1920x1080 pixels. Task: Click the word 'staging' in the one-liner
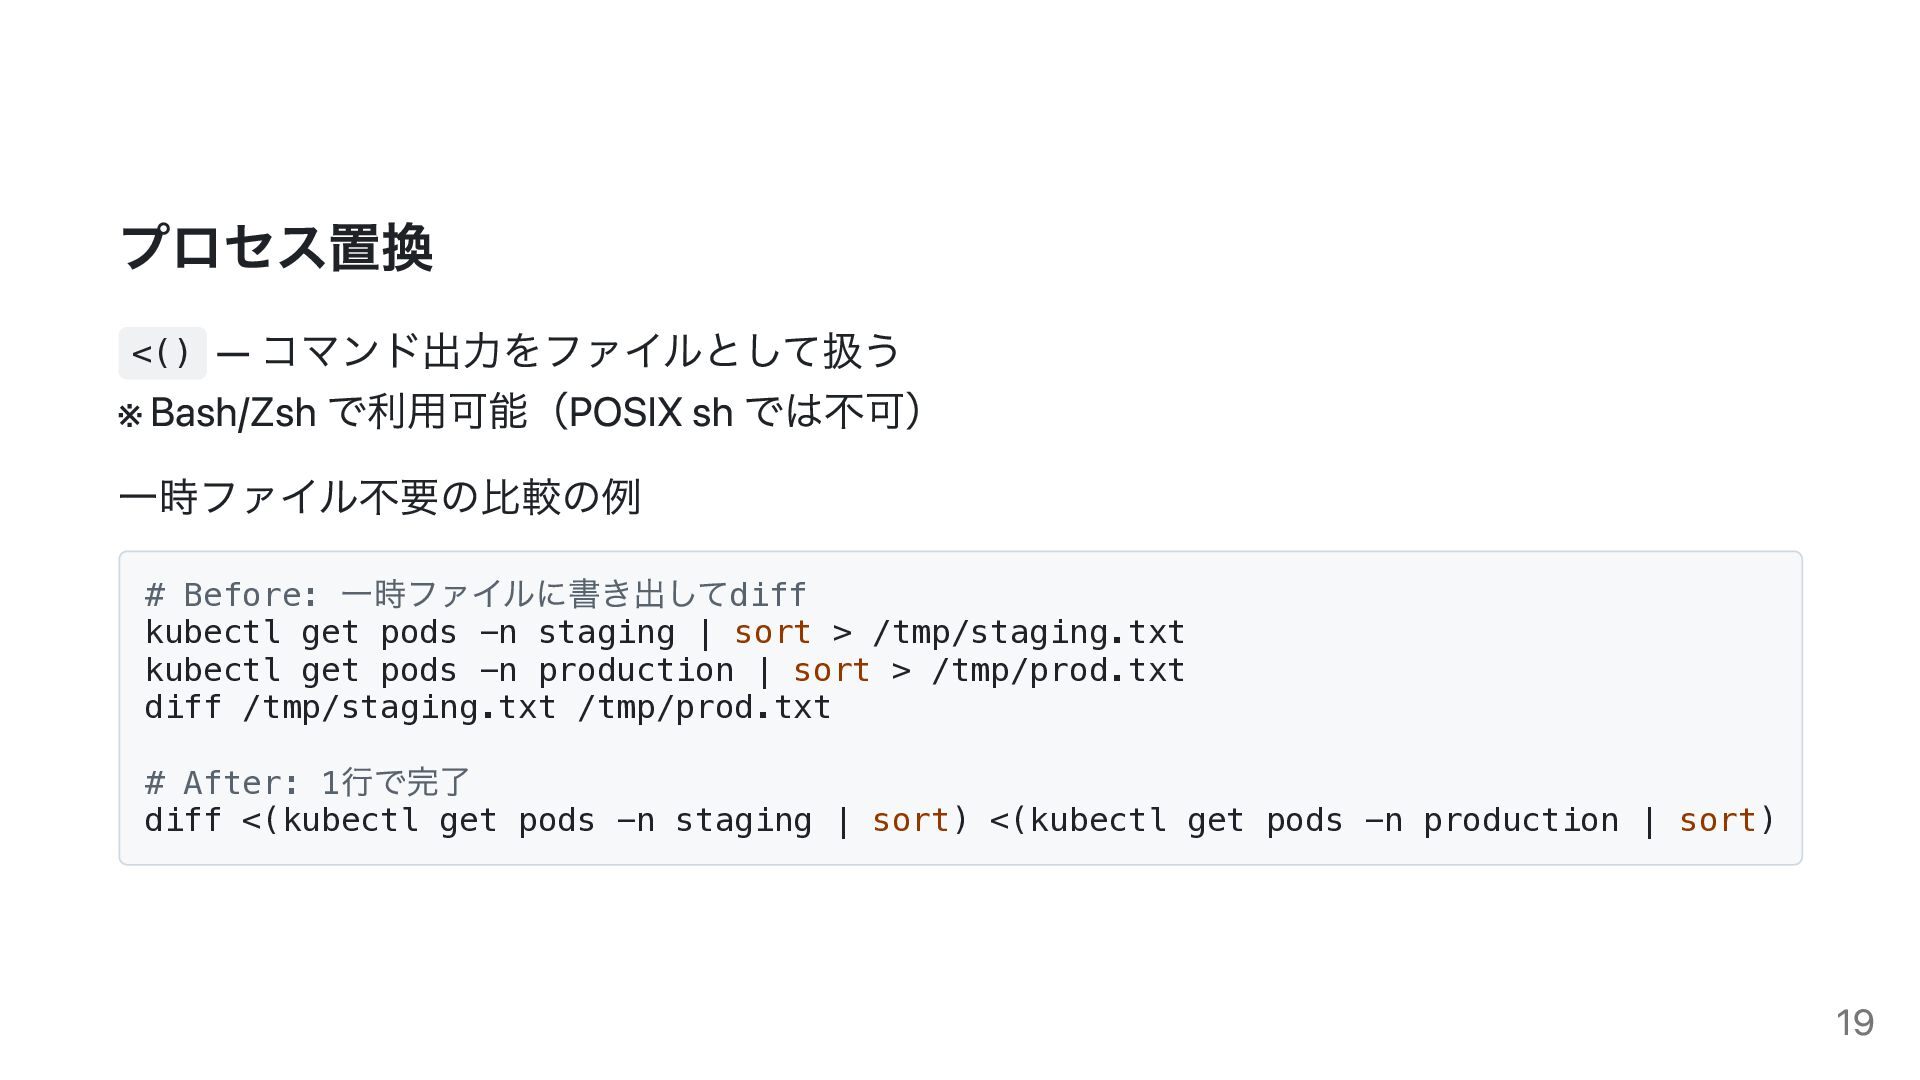pyautogui.click(x=743, y=821)
